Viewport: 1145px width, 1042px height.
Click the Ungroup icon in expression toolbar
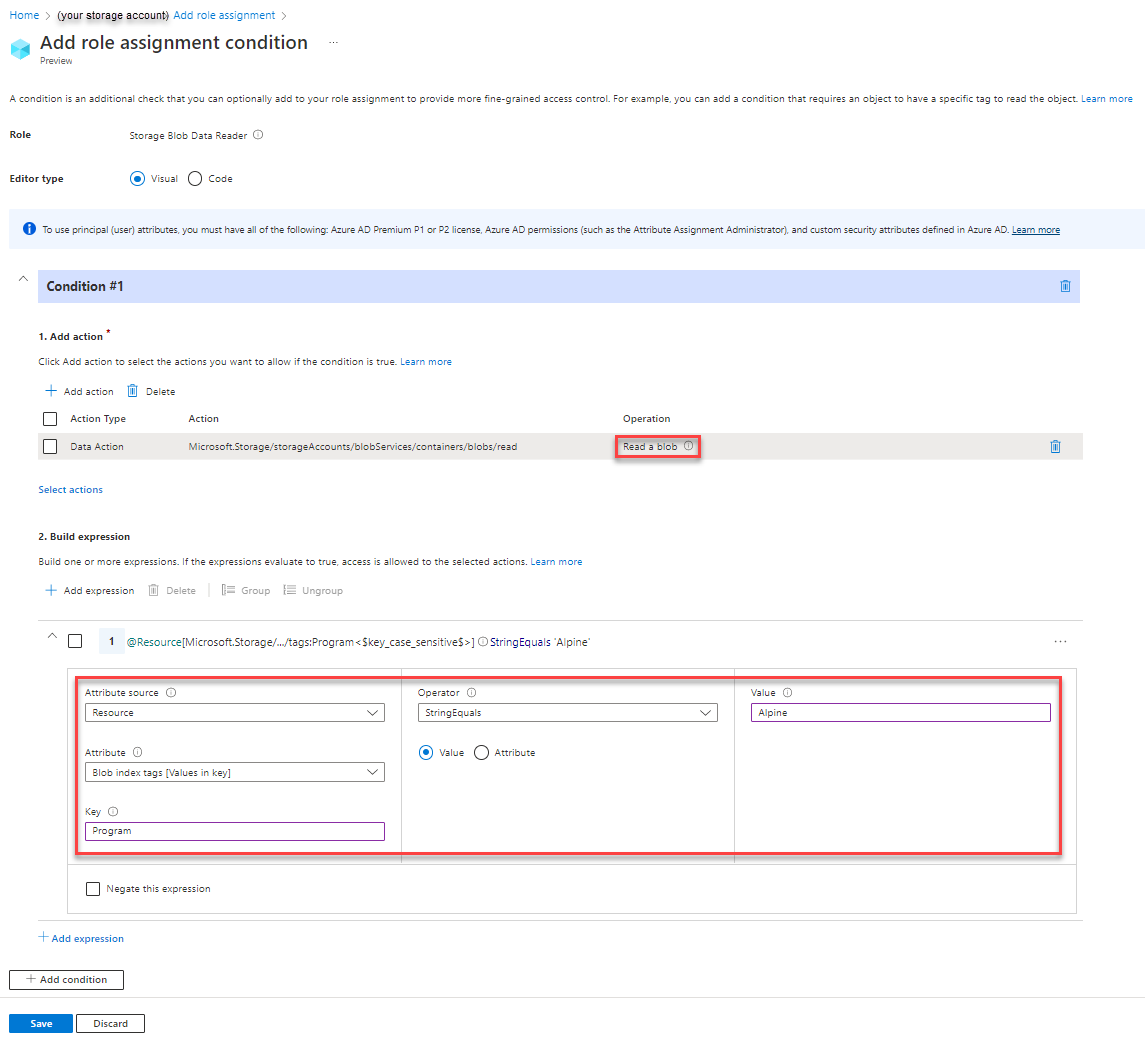click(x=289, y=590)
